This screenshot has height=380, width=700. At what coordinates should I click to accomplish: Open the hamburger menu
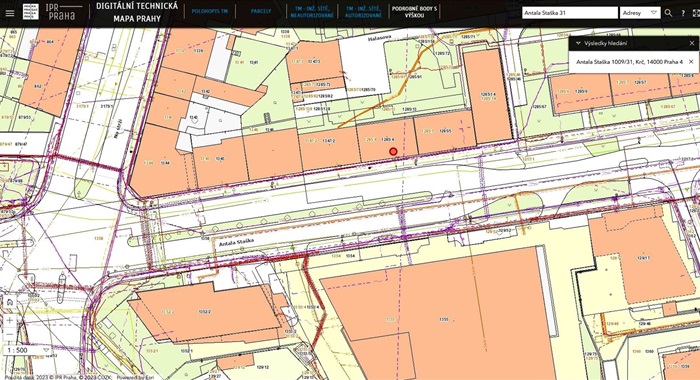[9, 13]
